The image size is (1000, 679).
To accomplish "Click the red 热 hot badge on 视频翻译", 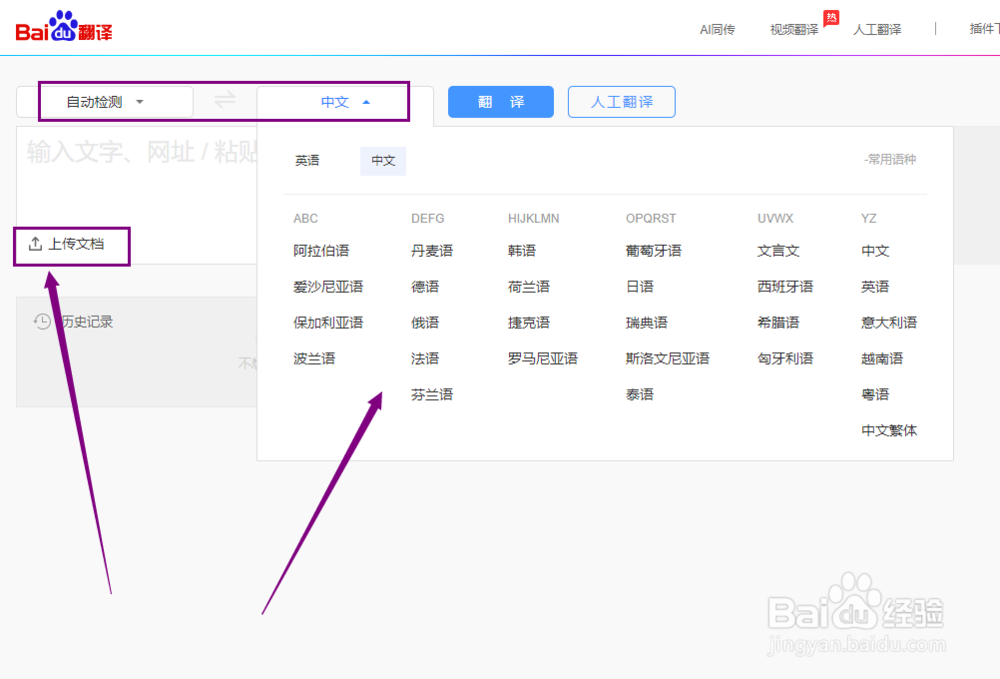I will pyautogui.click(x=832, y=17).
